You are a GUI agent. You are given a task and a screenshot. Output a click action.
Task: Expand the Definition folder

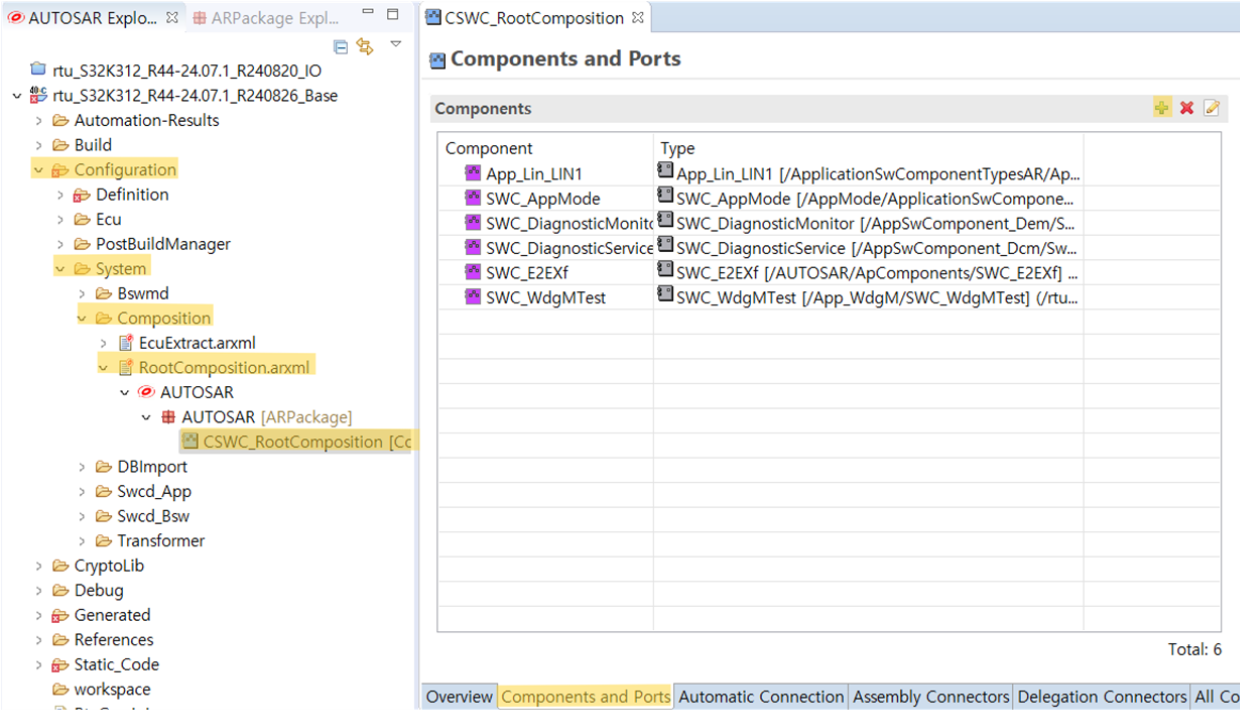point(61,195)
